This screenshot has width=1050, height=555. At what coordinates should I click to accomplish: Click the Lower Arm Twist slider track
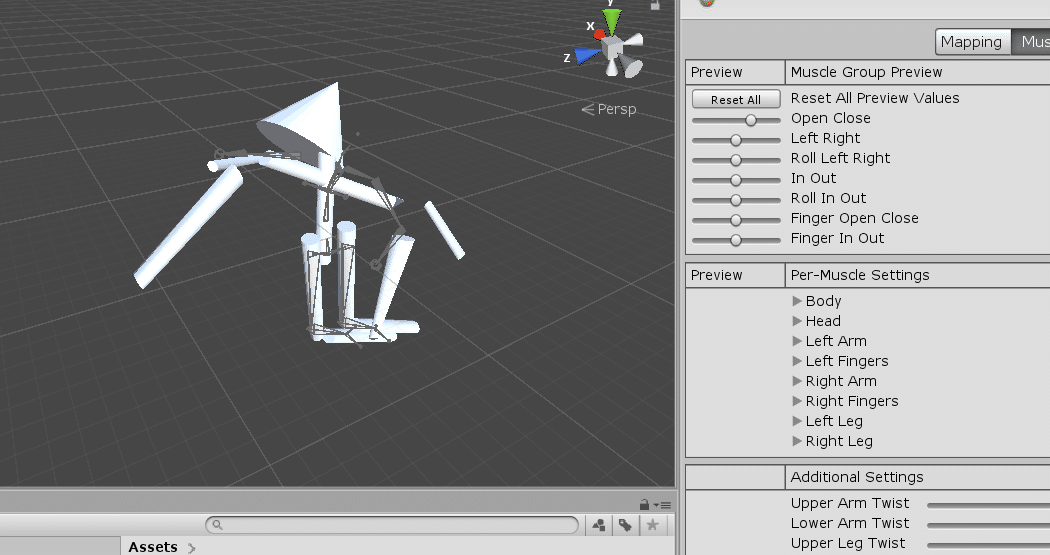[988, 525]
